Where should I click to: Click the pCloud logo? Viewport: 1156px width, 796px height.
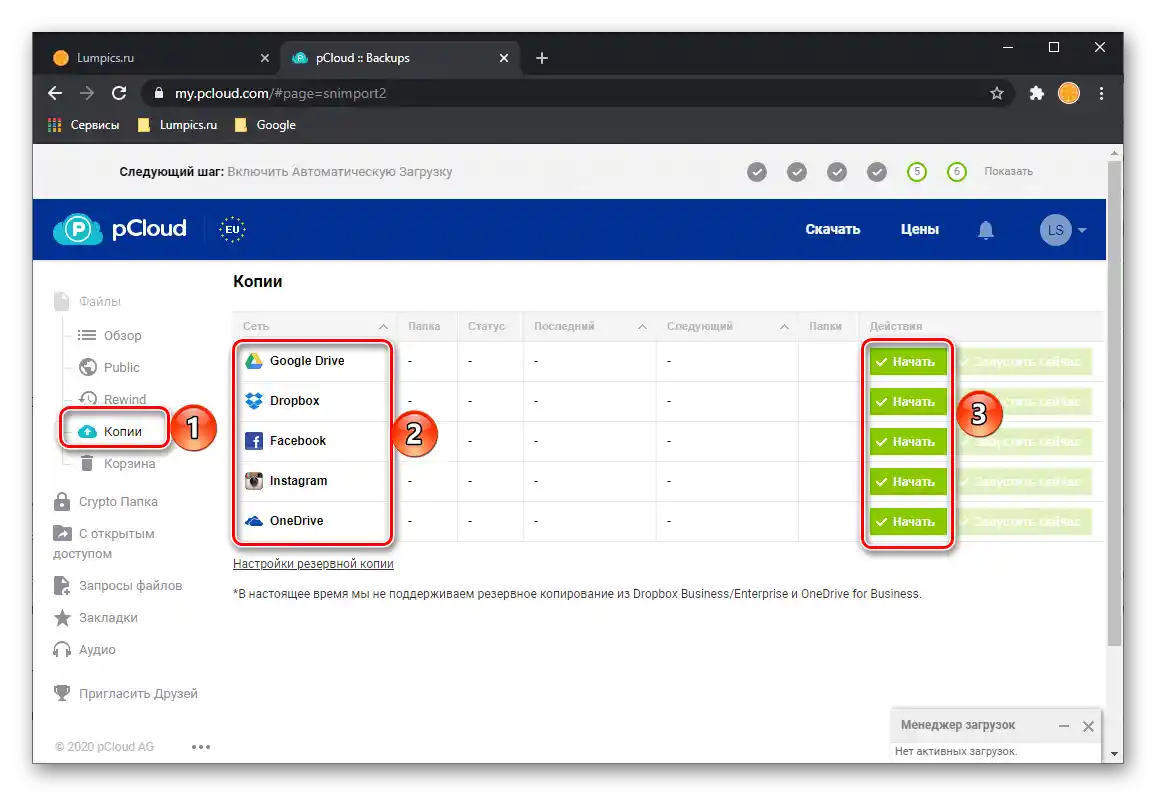[120, 229]
